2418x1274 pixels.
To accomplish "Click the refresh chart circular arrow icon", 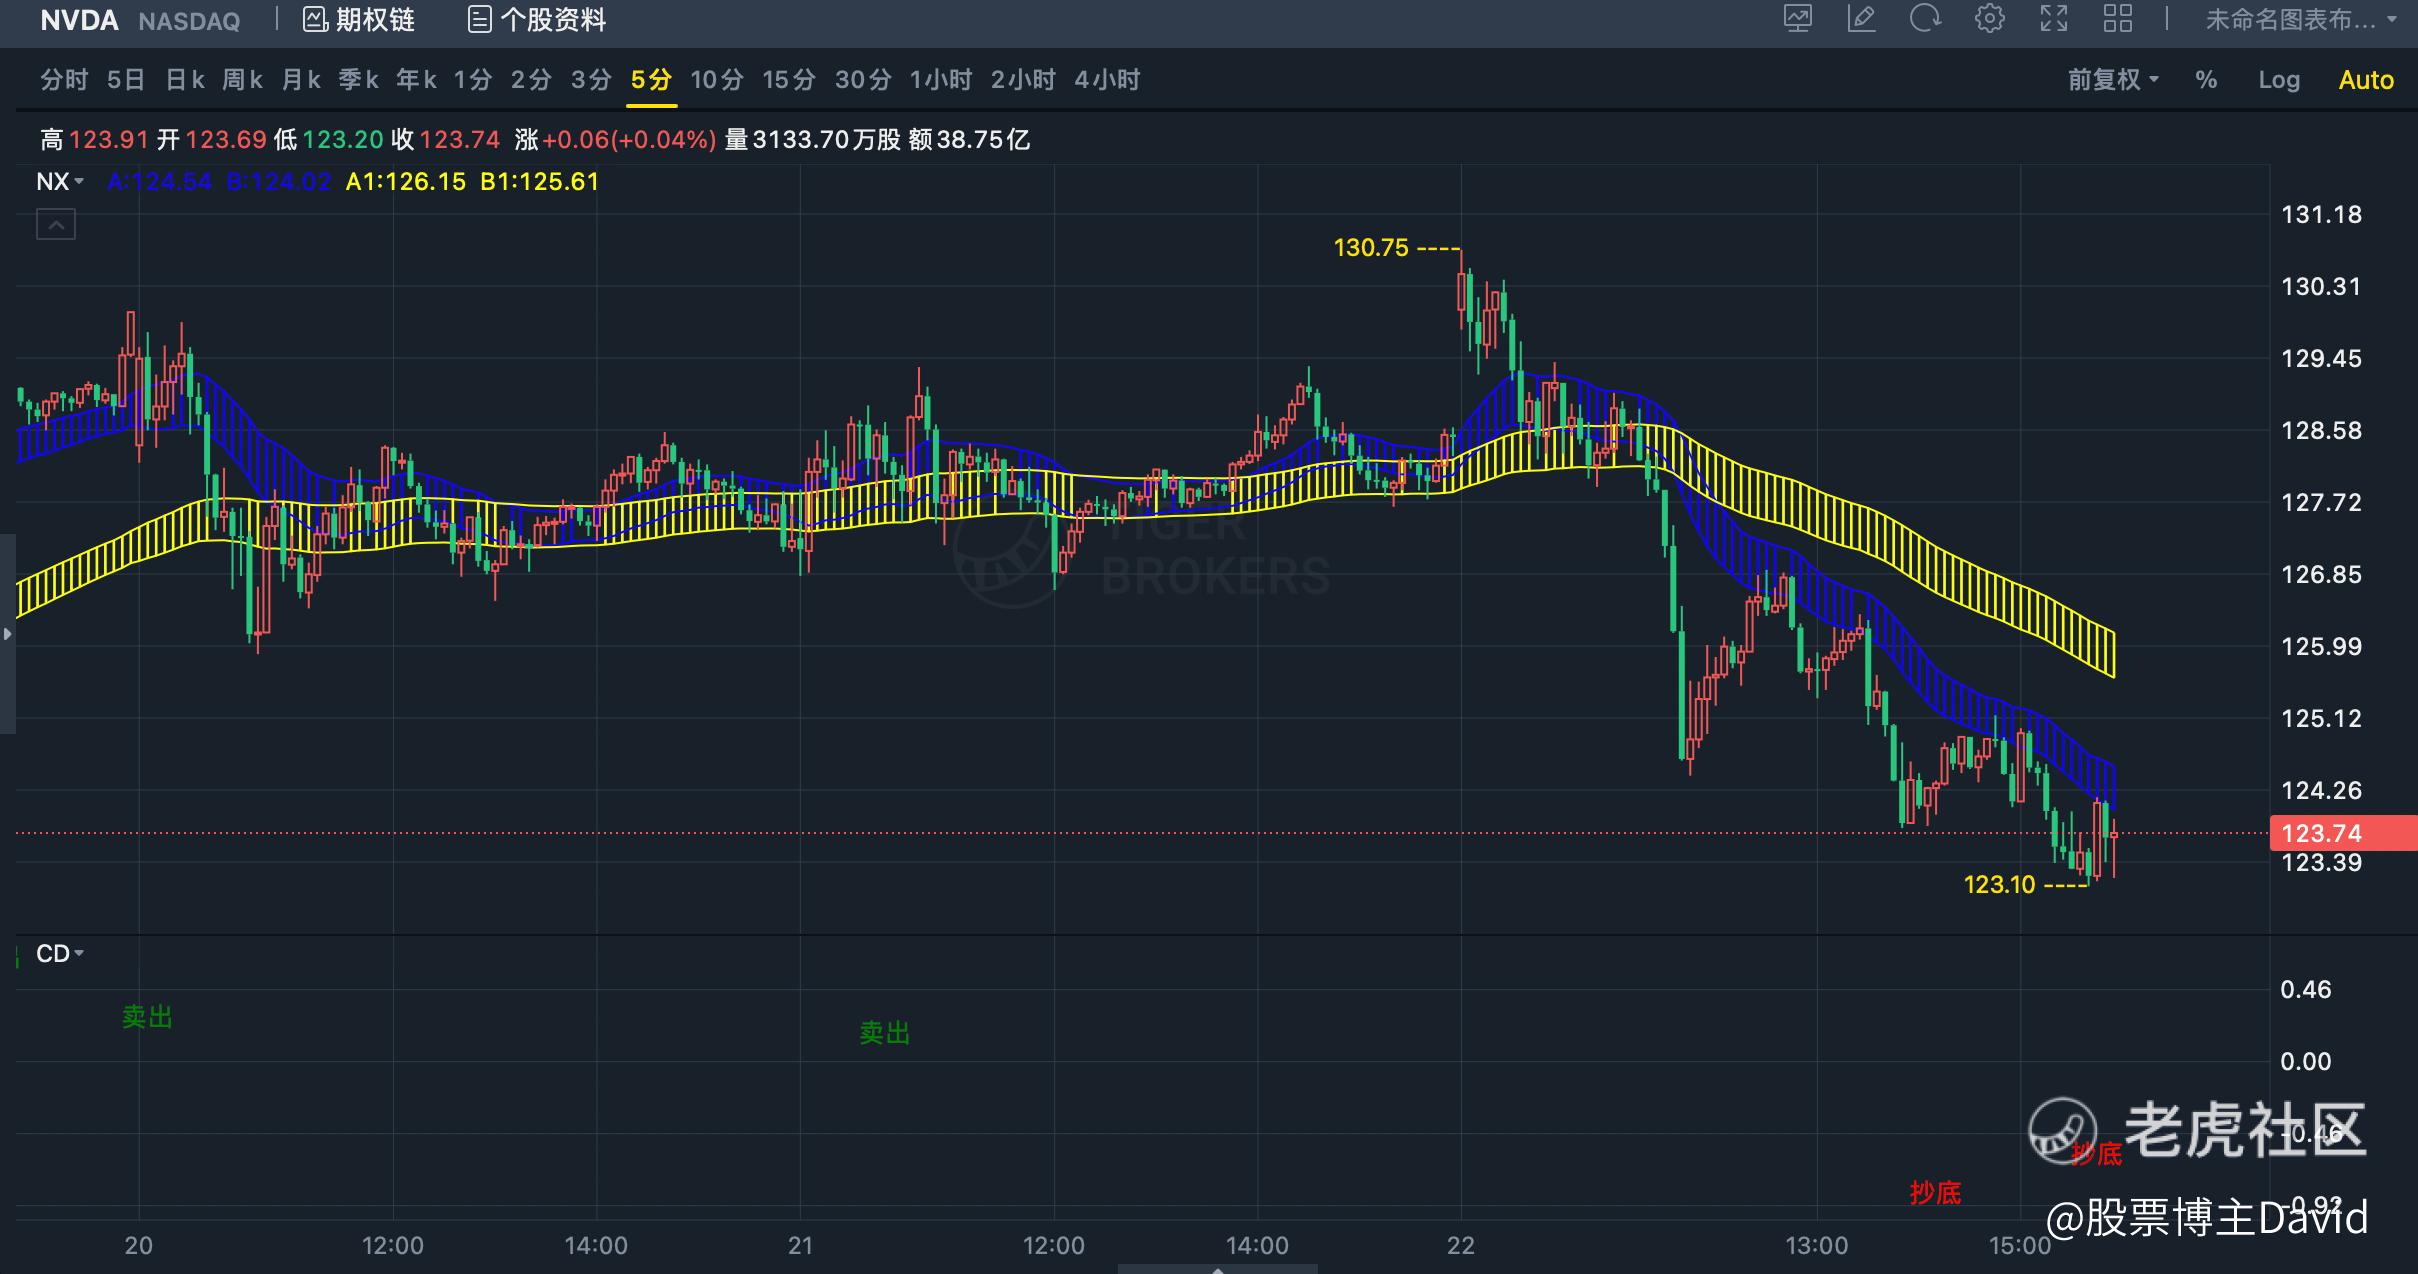I will click(x=1926, y=19).
